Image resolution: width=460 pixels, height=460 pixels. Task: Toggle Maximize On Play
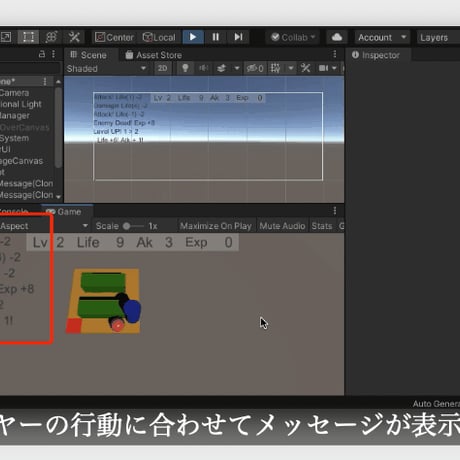click(215, 226)
